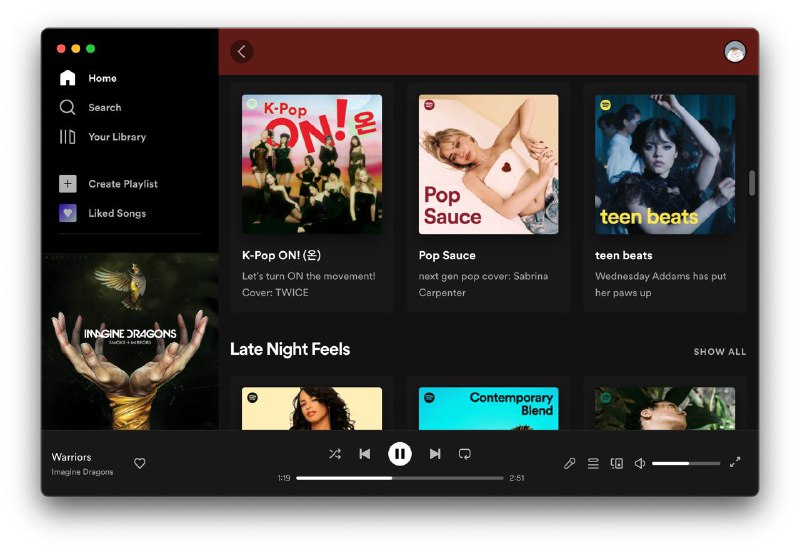
Task: Seek within the song progress bar
Action: 399,478
